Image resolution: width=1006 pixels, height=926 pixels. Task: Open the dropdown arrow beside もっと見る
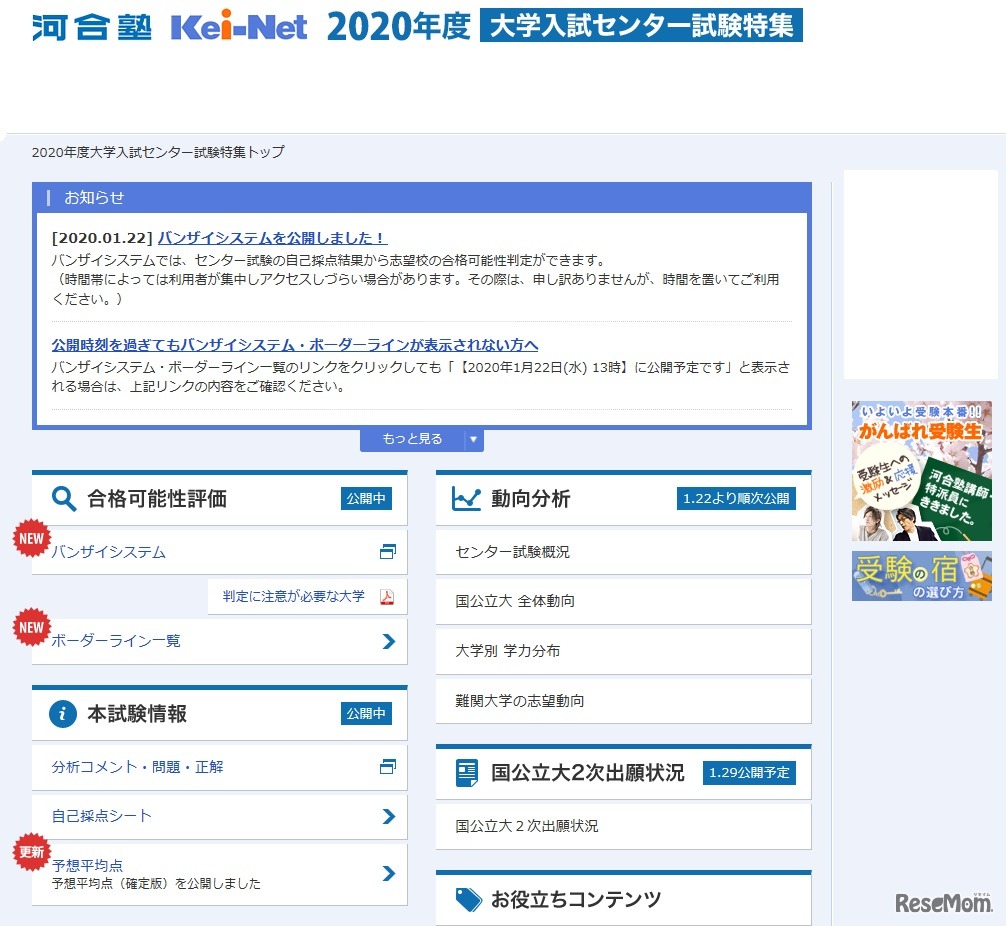click(x=473, y=439)
